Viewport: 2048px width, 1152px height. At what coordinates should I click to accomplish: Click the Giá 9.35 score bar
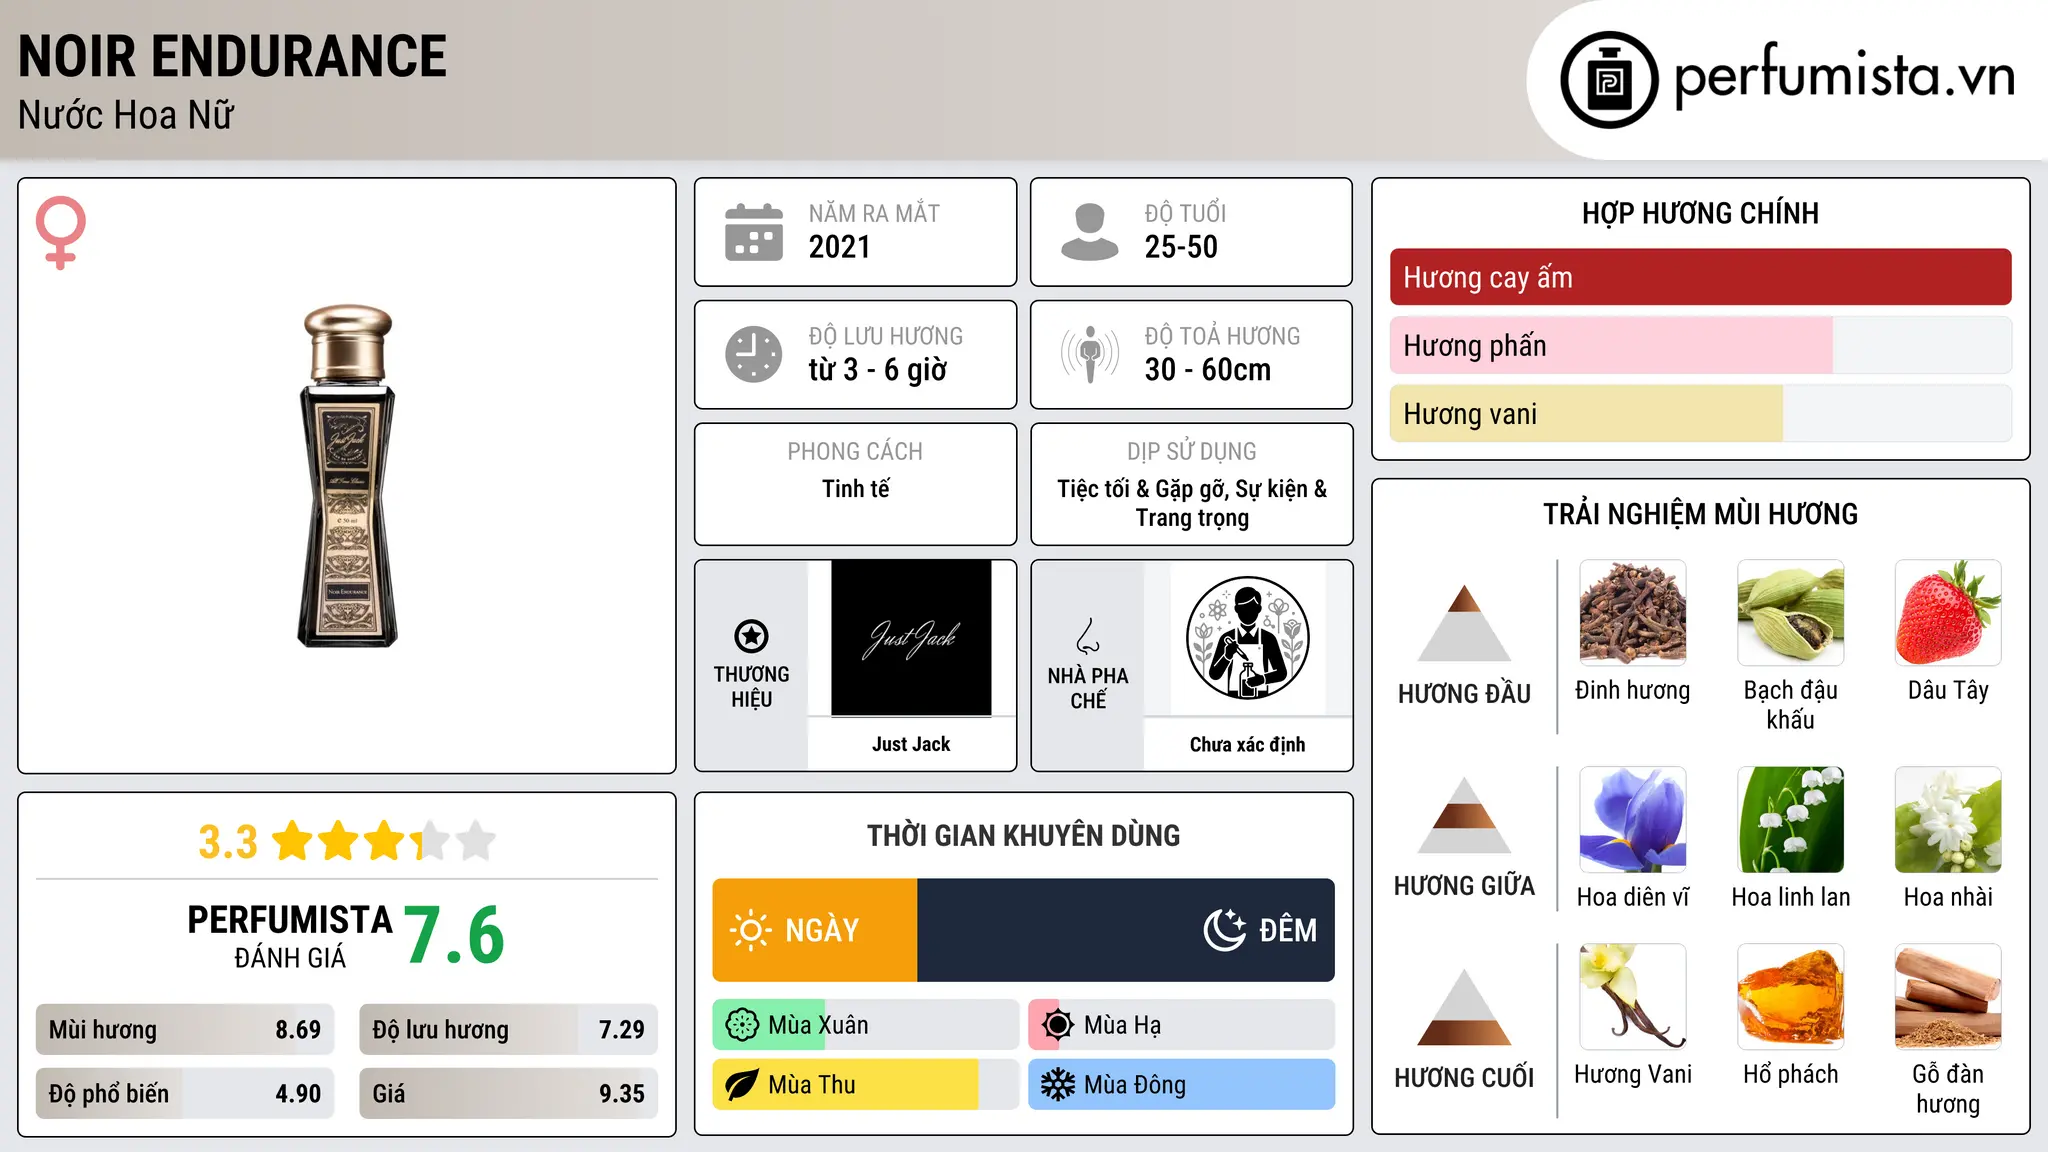click(x=508, y=1094)
